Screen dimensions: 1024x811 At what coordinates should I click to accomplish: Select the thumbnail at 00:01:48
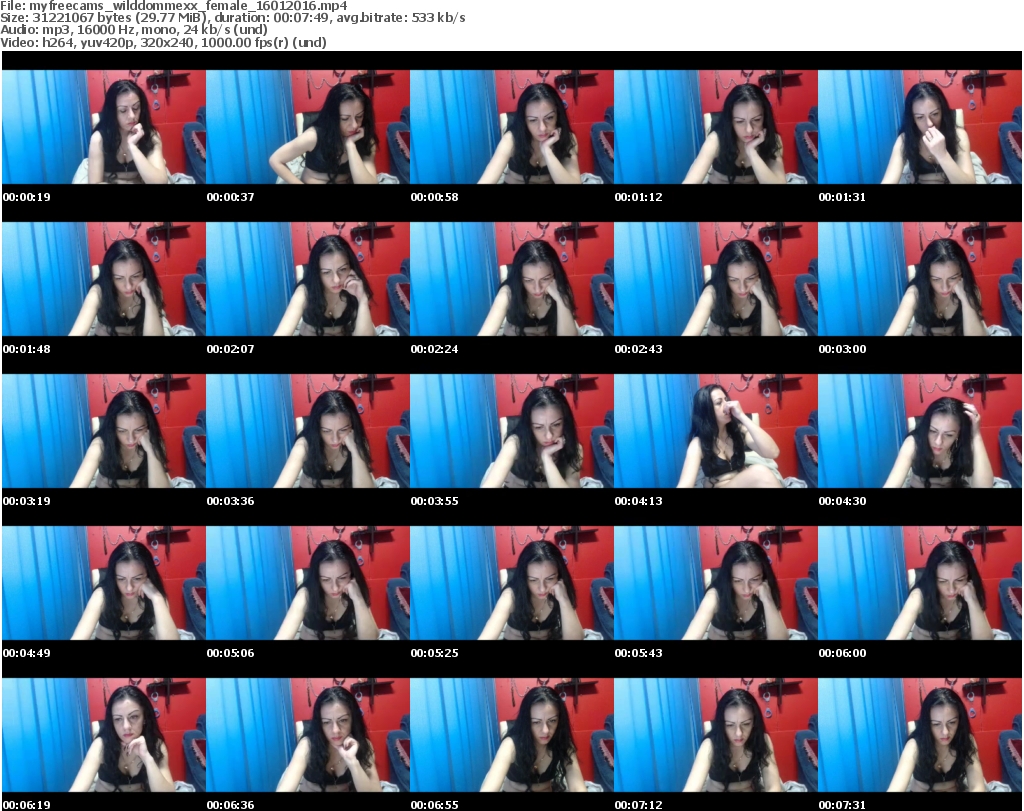pyautogui.click(x=104, y=279)
